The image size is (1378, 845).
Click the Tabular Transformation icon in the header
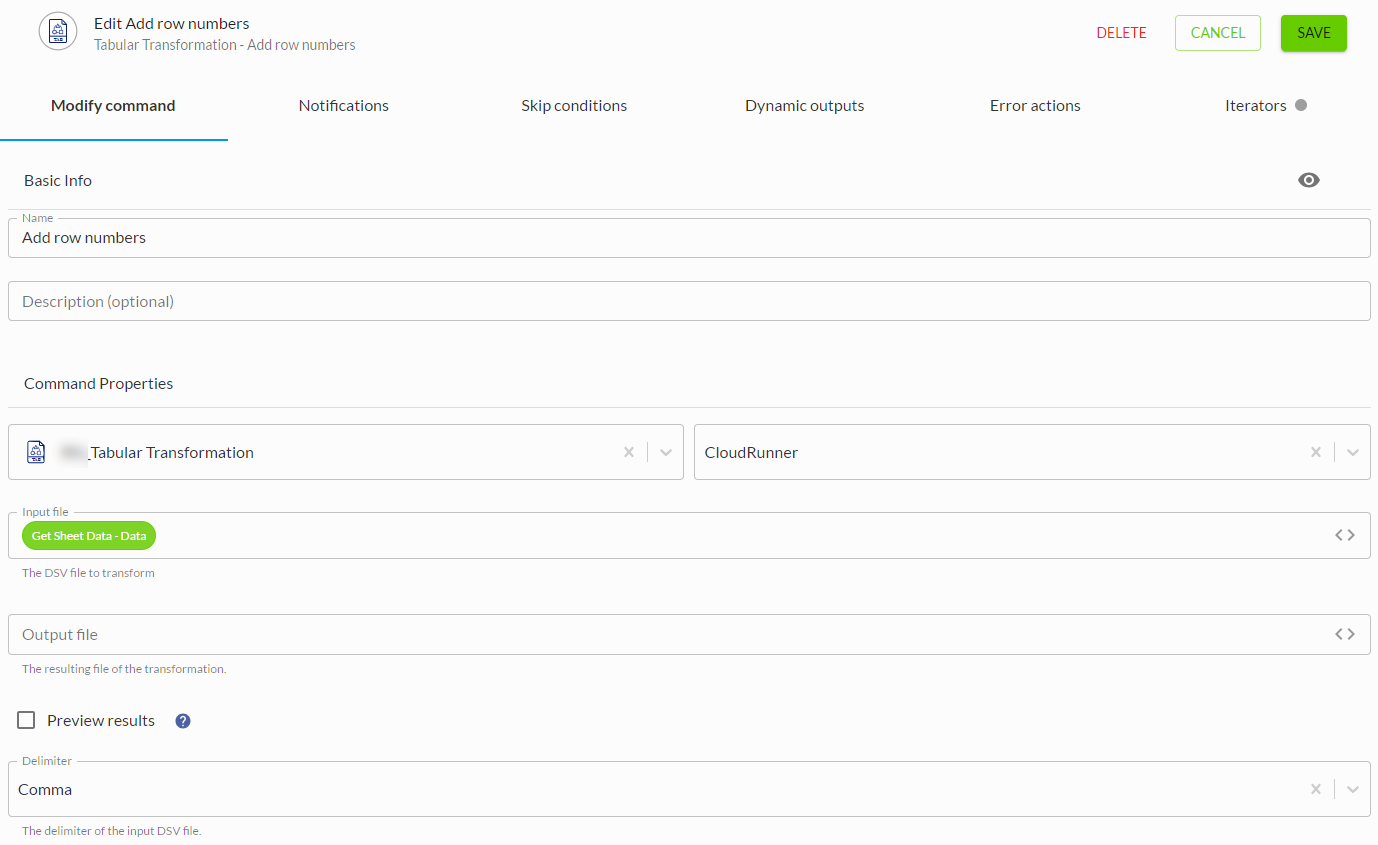[x=58, y=32]
